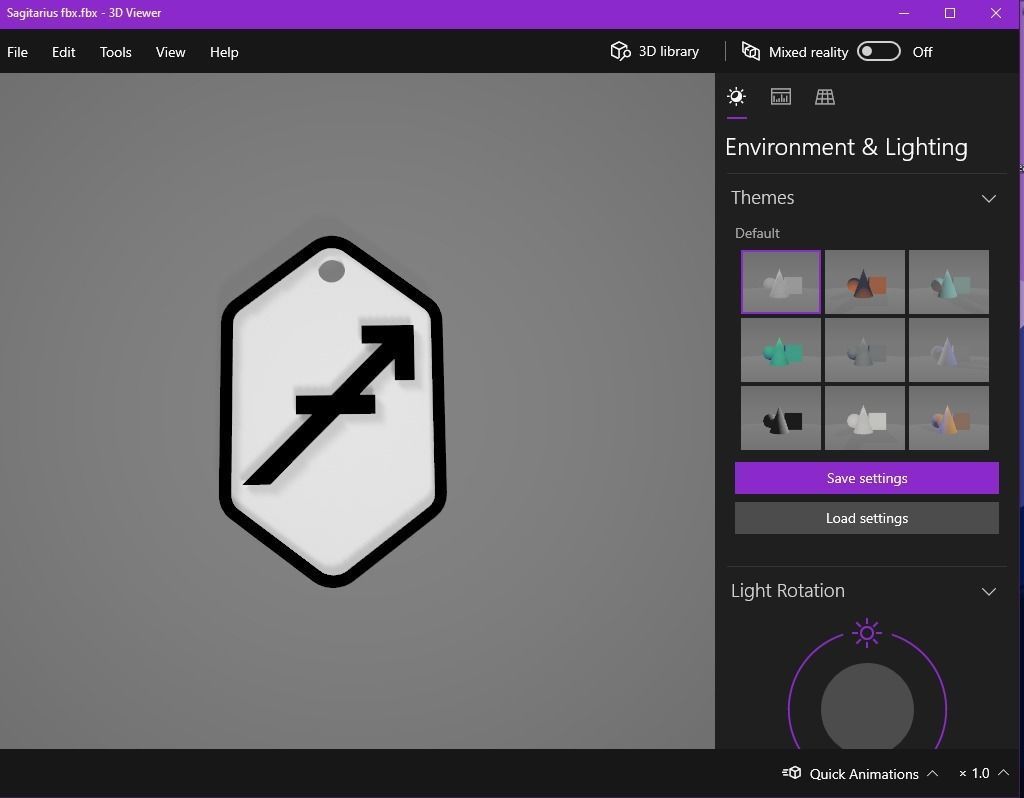Image resolution: width=1024 pixels, height=798 pixels.
Task: Click the Quick Animations cube icon
Action: [792, 773]
